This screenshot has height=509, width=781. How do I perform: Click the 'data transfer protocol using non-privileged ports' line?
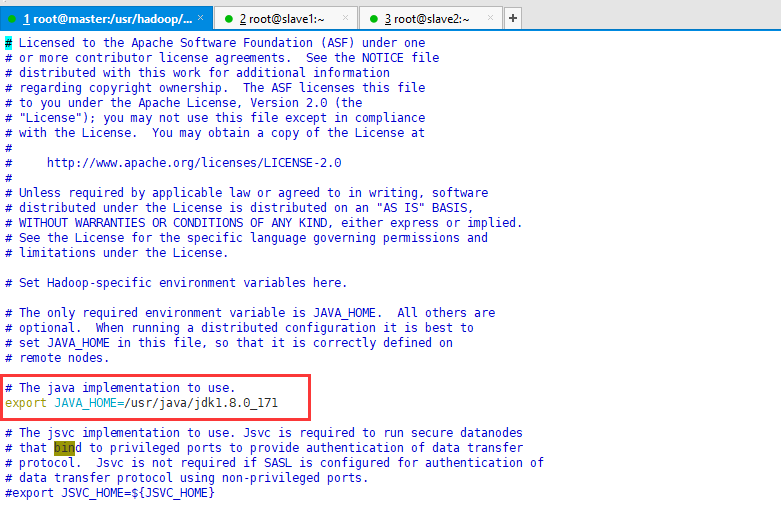coord(187,478)
